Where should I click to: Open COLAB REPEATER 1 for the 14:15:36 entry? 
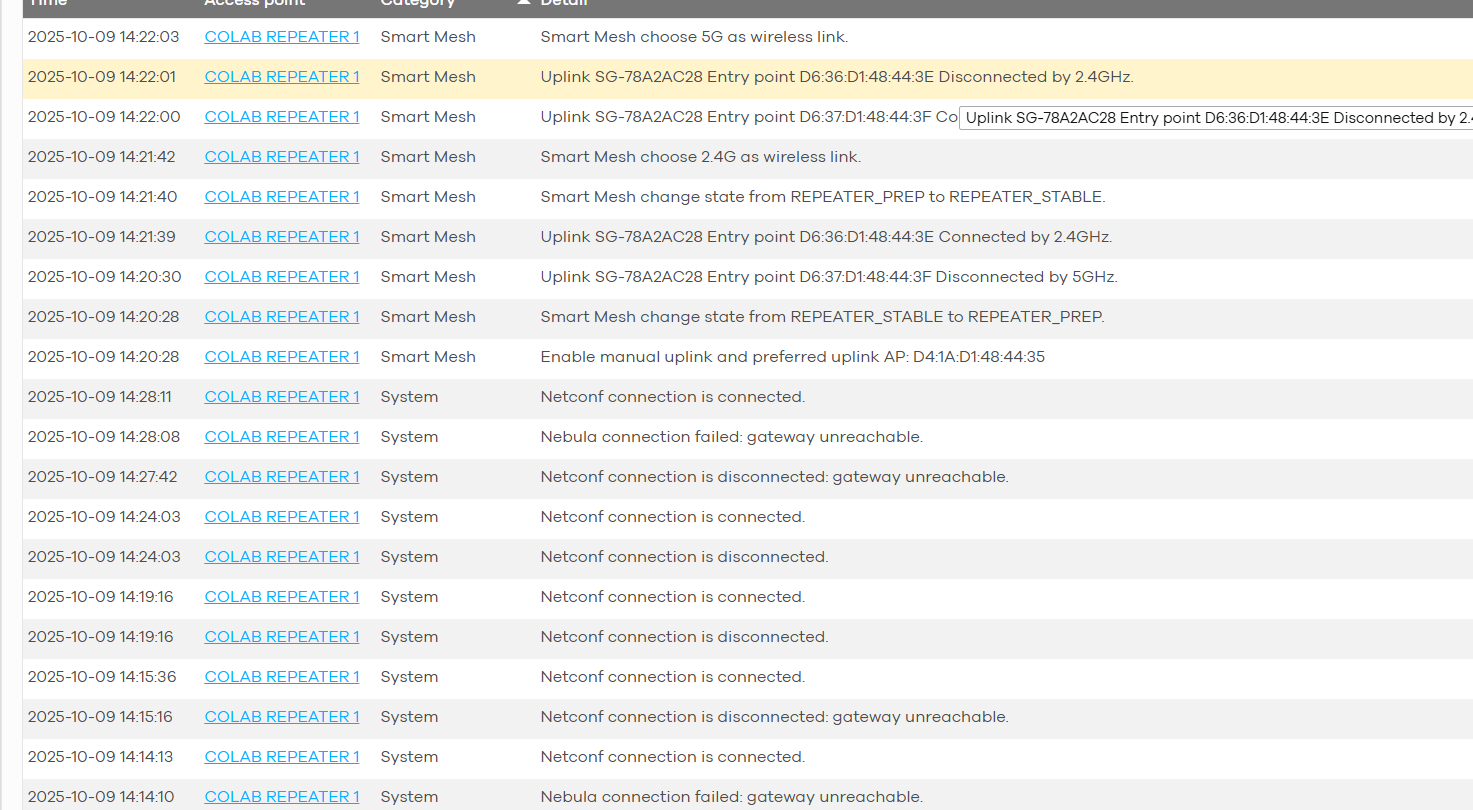[281, 676]
